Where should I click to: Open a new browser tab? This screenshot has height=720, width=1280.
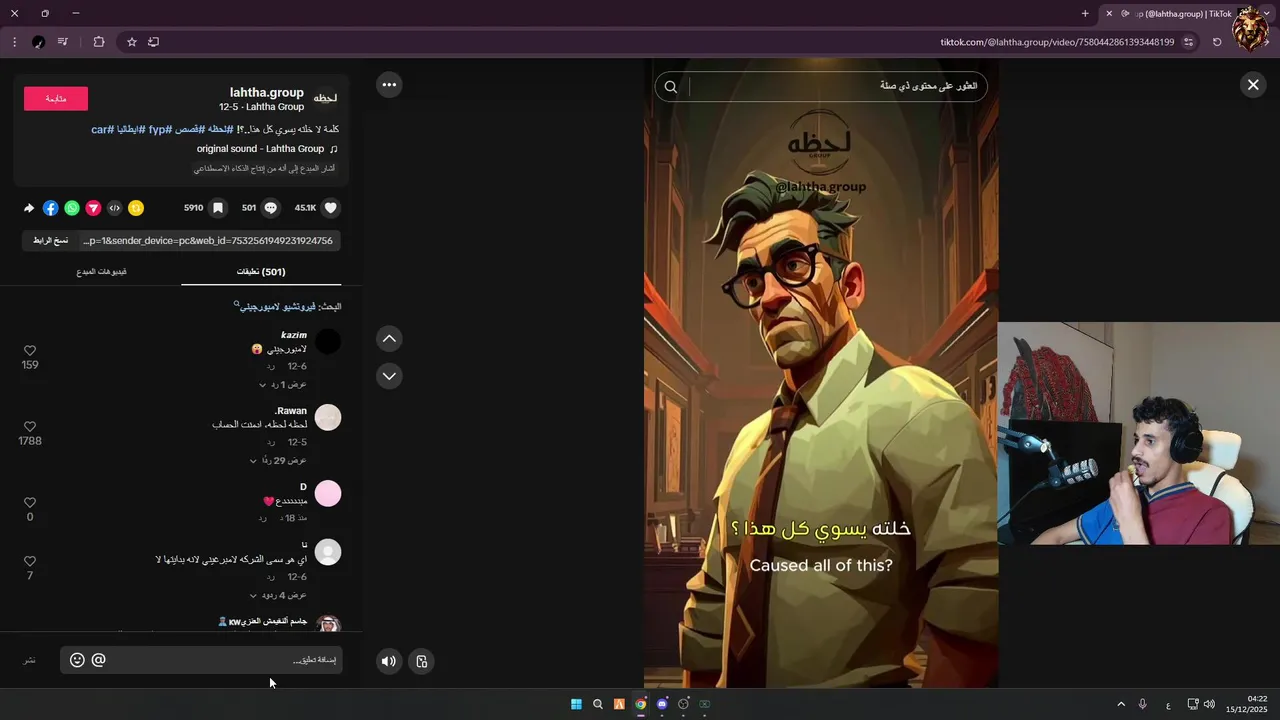(x=1085, y=14)
